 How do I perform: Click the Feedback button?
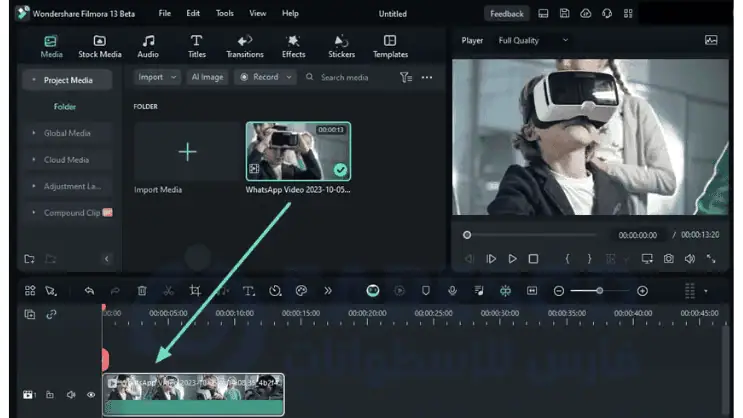[507, 14]
